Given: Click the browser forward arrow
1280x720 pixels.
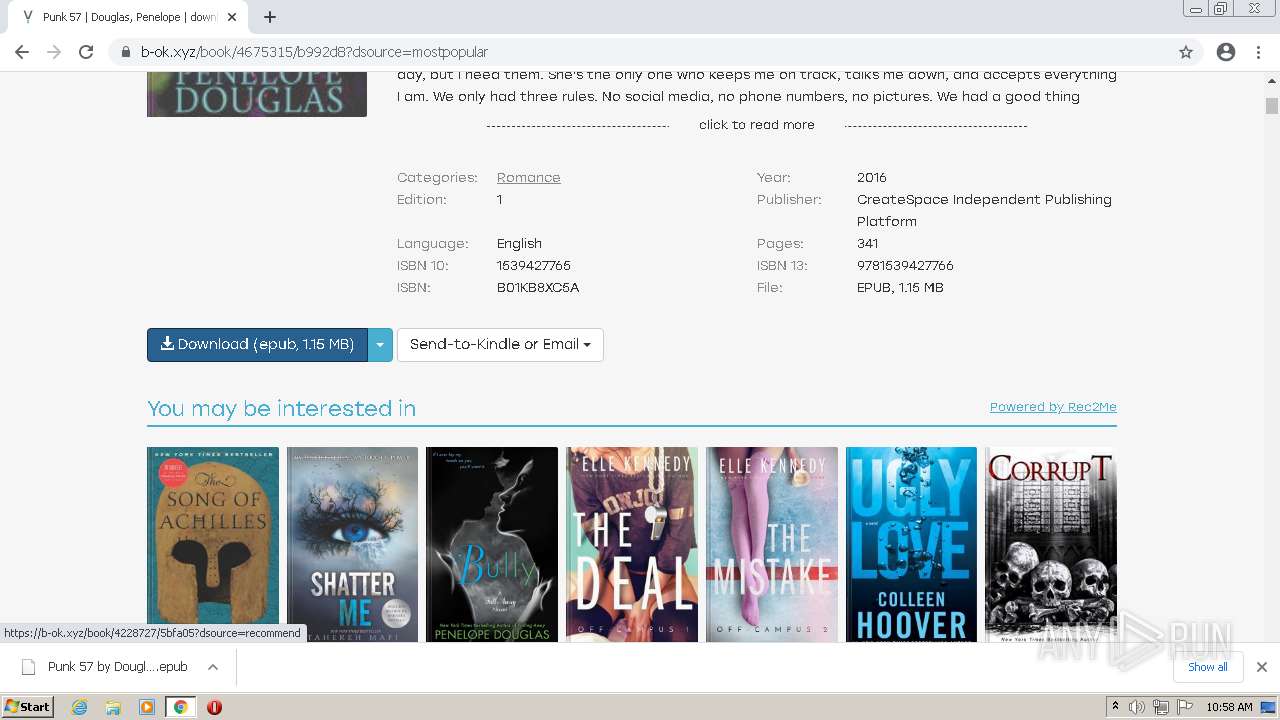Looking at the screenshot, I should point(54,52).
